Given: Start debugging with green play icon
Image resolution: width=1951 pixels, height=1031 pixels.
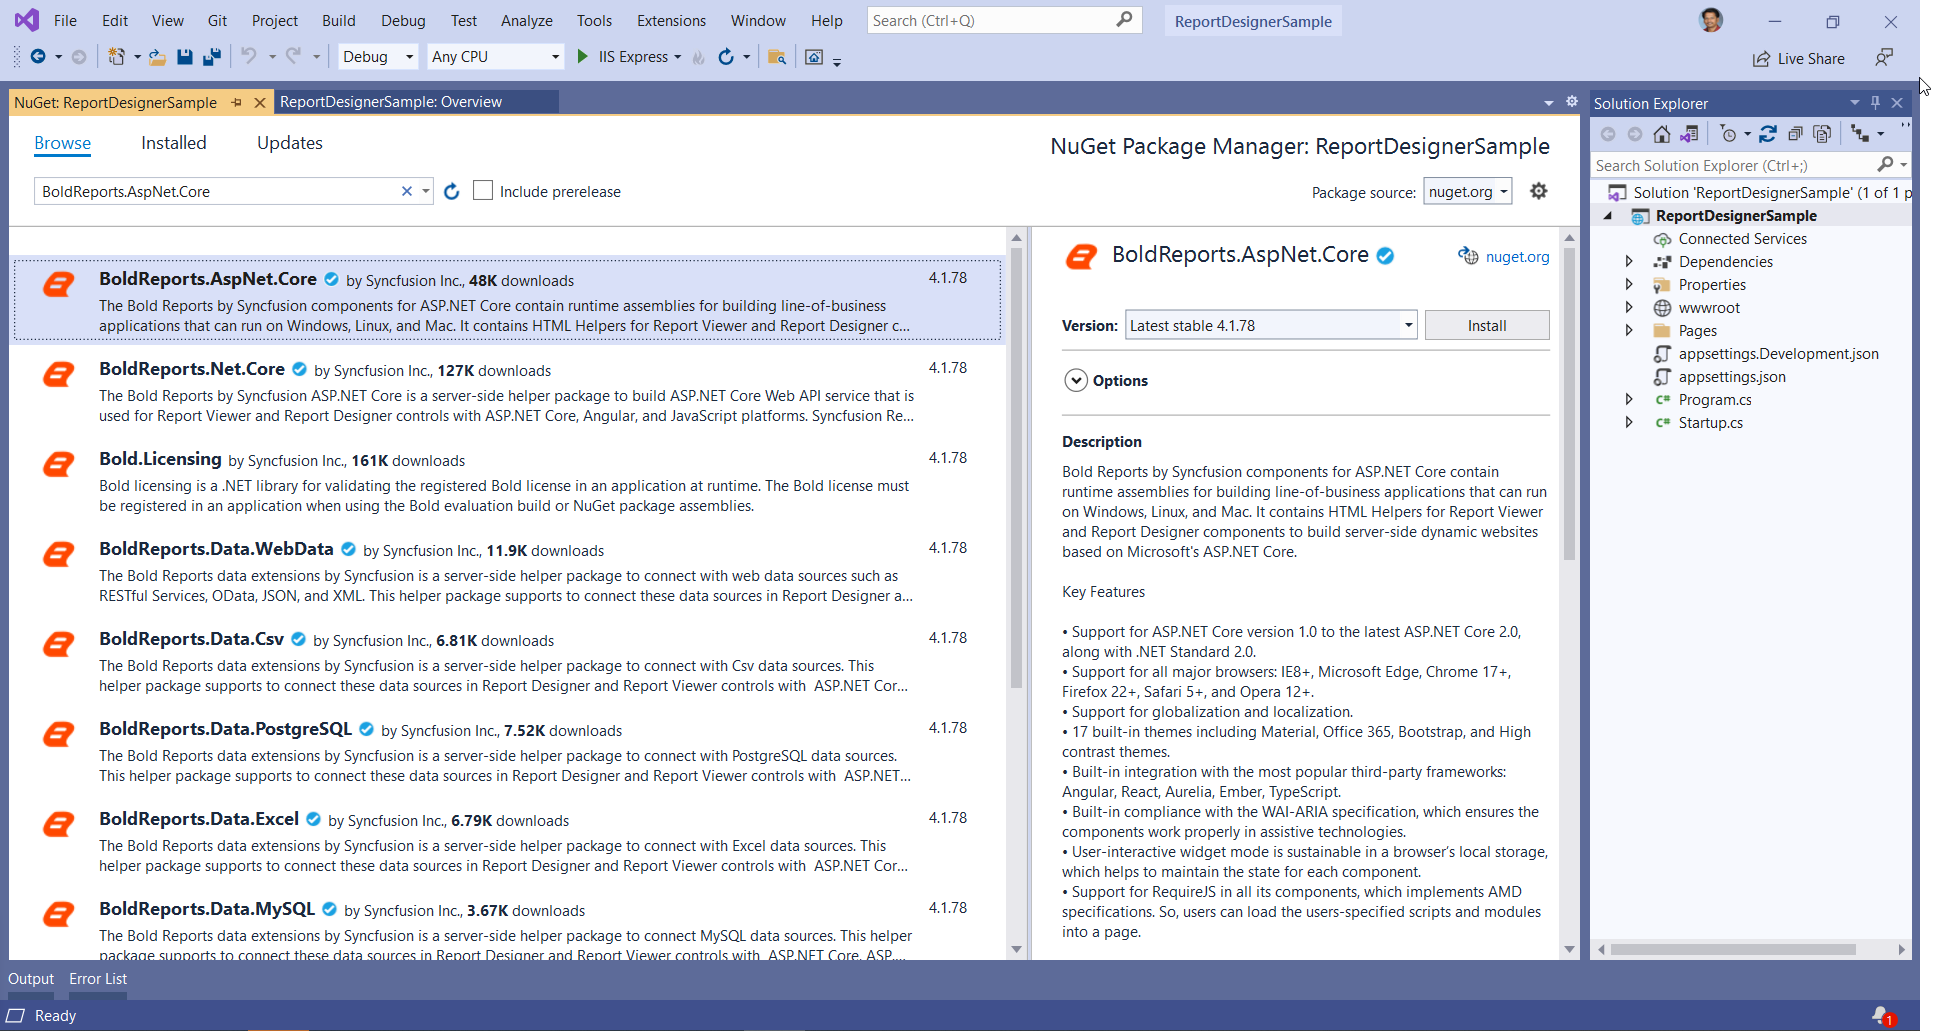Looking at the screenshot, I should [583, 57].
